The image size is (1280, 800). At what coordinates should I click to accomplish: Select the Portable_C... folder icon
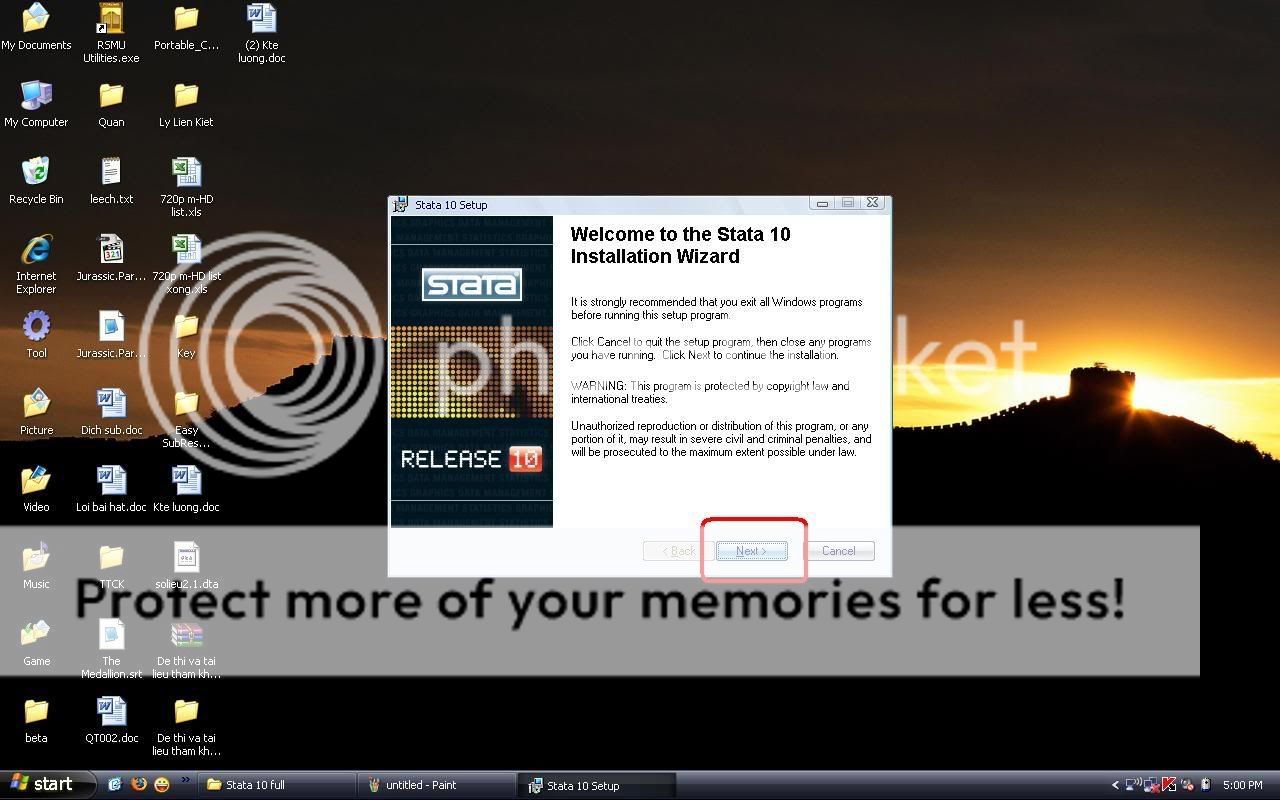click(x=186, y=27)
